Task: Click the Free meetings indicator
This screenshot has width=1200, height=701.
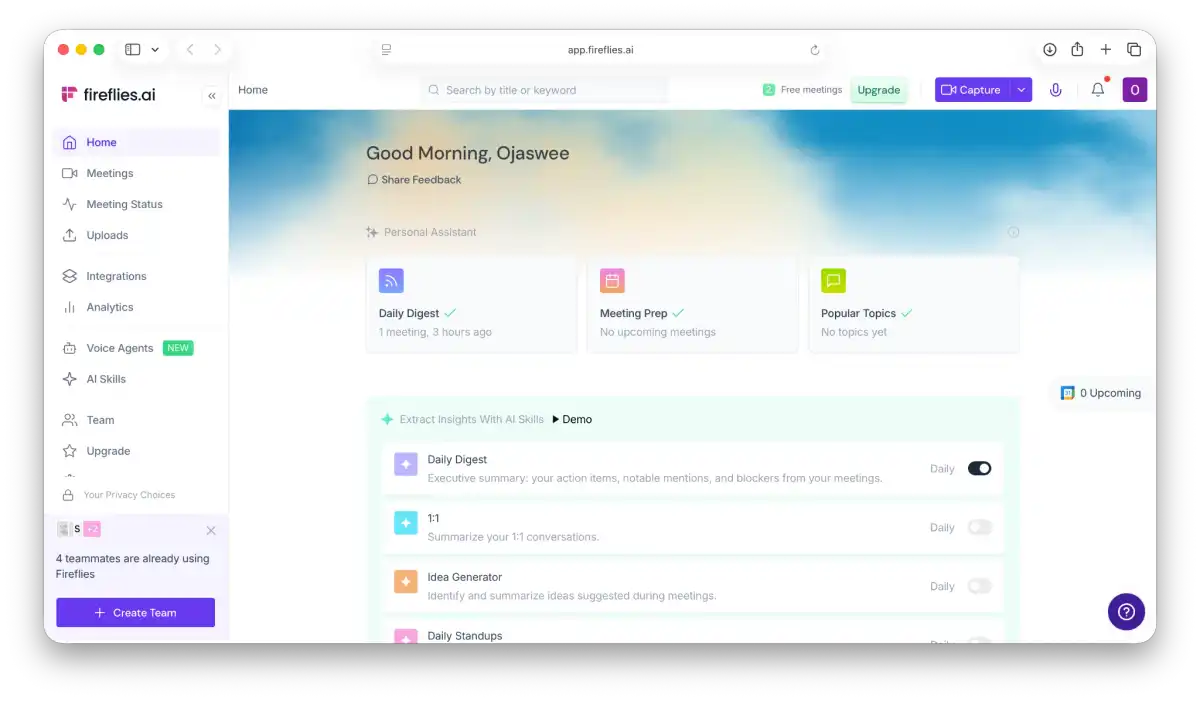Action: point(802,90)
